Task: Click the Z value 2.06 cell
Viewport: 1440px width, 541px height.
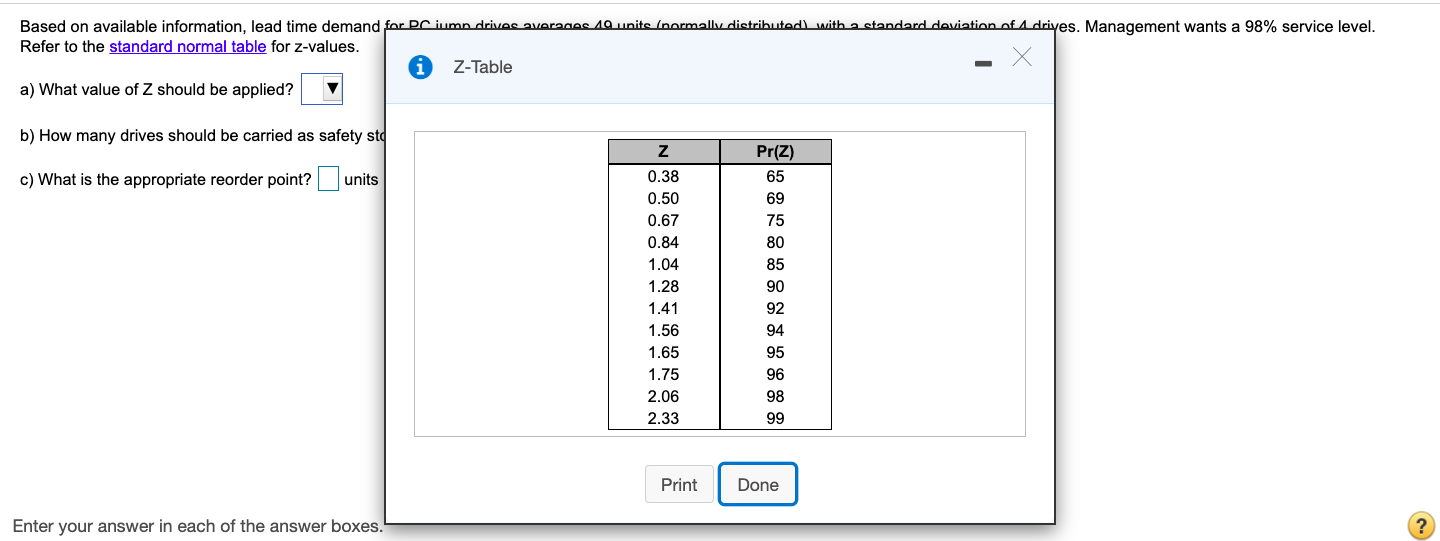Action: pos(663,396)
